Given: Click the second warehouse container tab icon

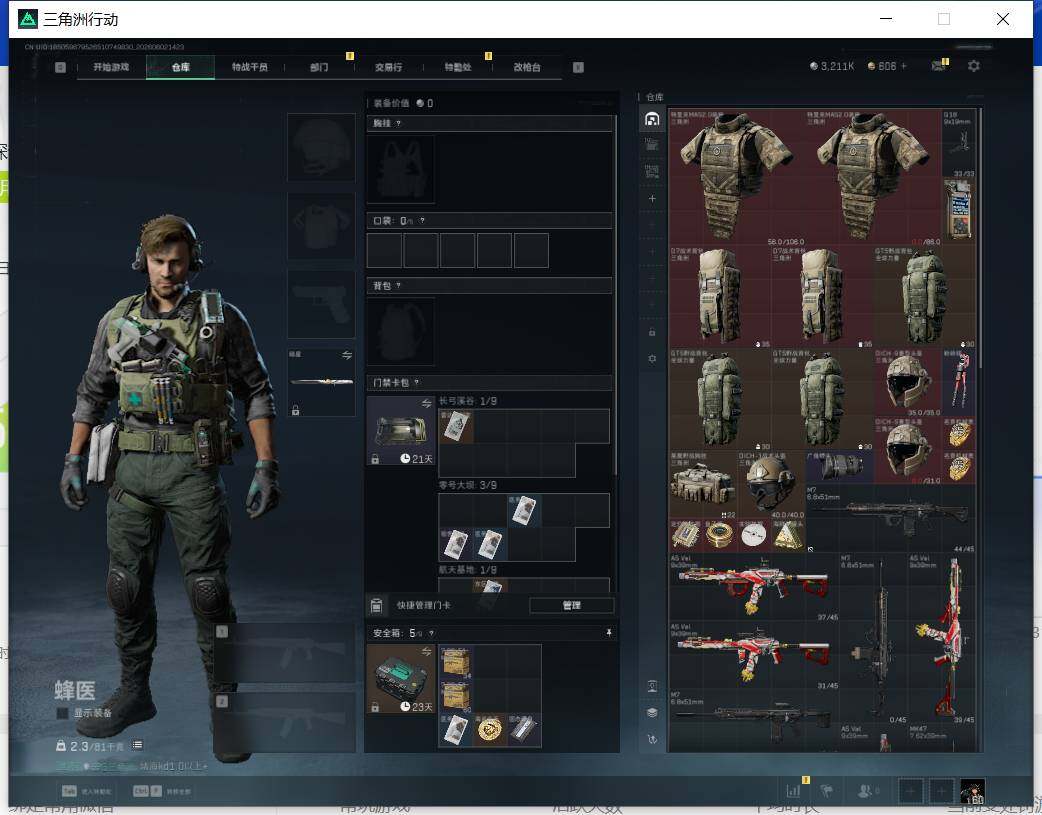Looking at the screenshot, I should click(x=652, y=145).
